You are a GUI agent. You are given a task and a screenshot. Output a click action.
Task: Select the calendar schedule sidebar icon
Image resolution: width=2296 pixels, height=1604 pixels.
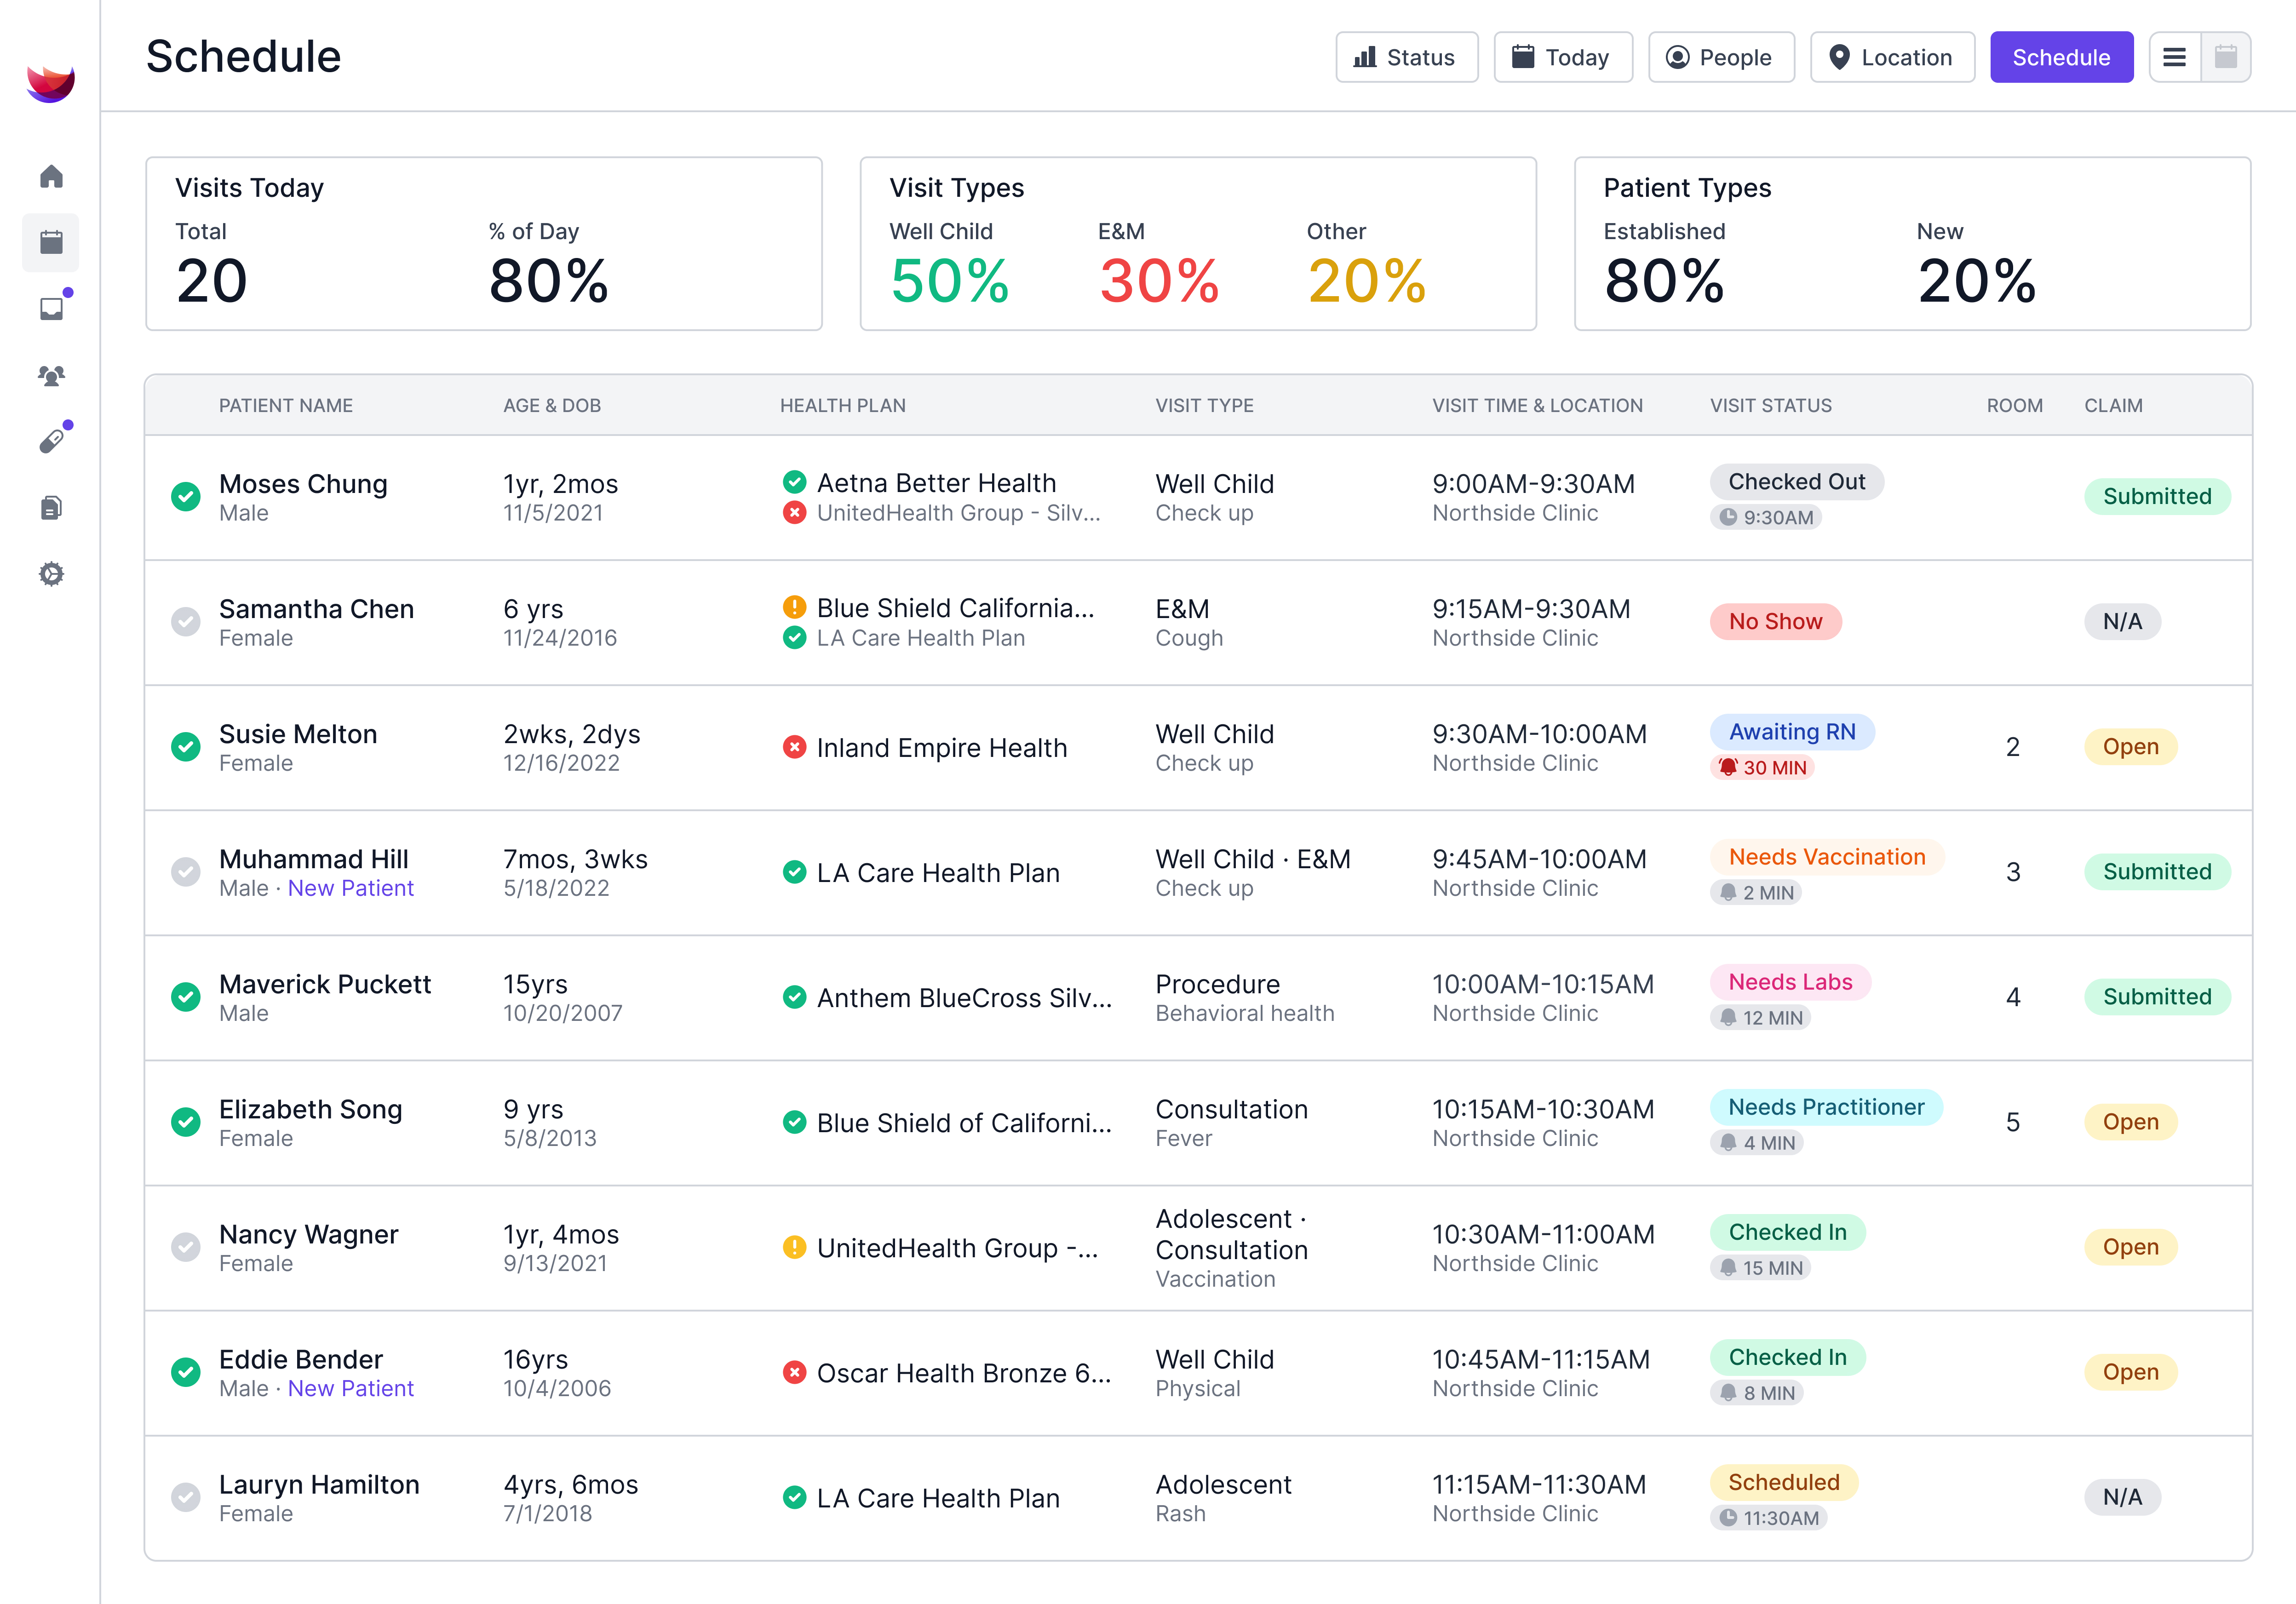[51, 242]
